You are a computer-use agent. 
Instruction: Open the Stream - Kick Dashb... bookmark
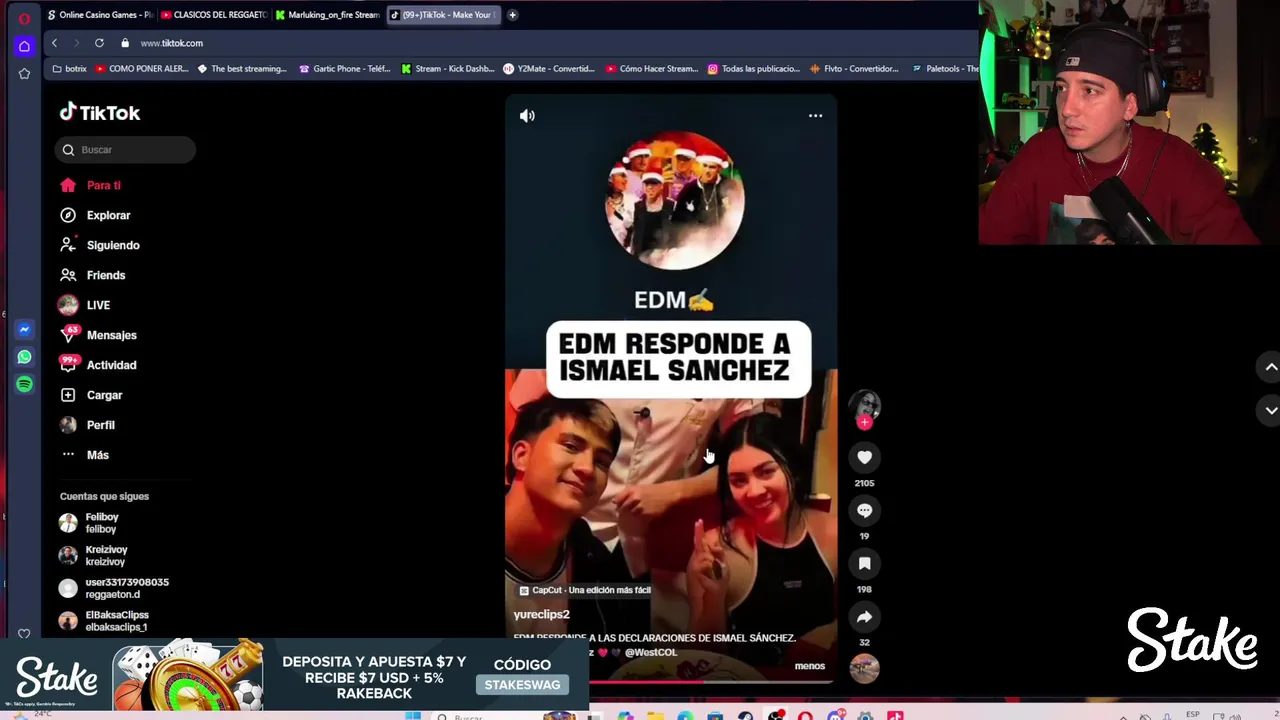(x=448, y=69)
